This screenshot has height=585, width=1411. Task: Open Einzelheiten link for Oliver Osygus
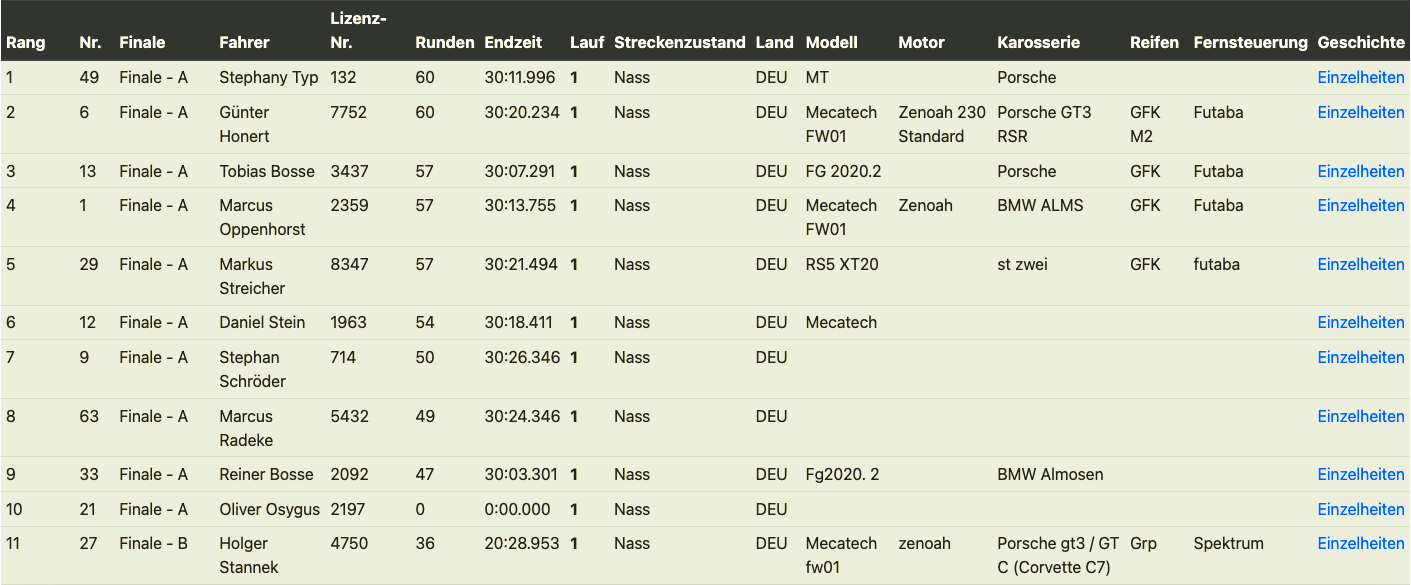1361,509
